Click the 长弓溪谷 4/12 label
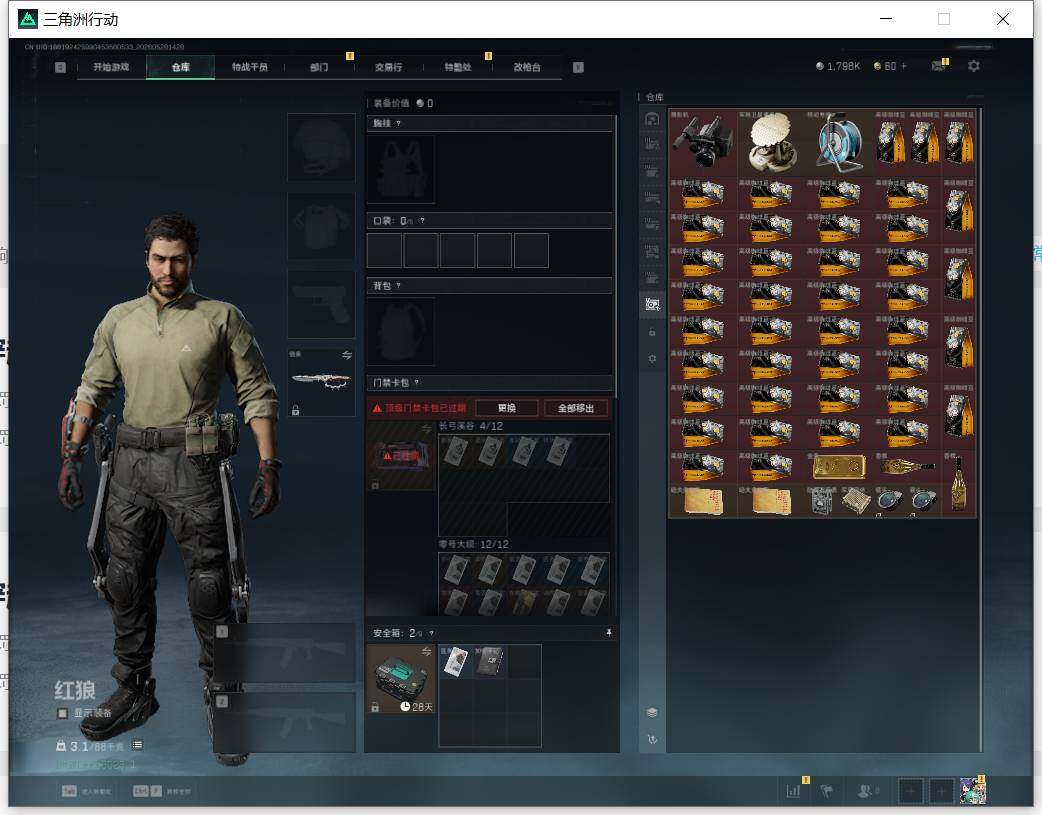Viewport: 1042px width, 815px height. tap(471, 426)
